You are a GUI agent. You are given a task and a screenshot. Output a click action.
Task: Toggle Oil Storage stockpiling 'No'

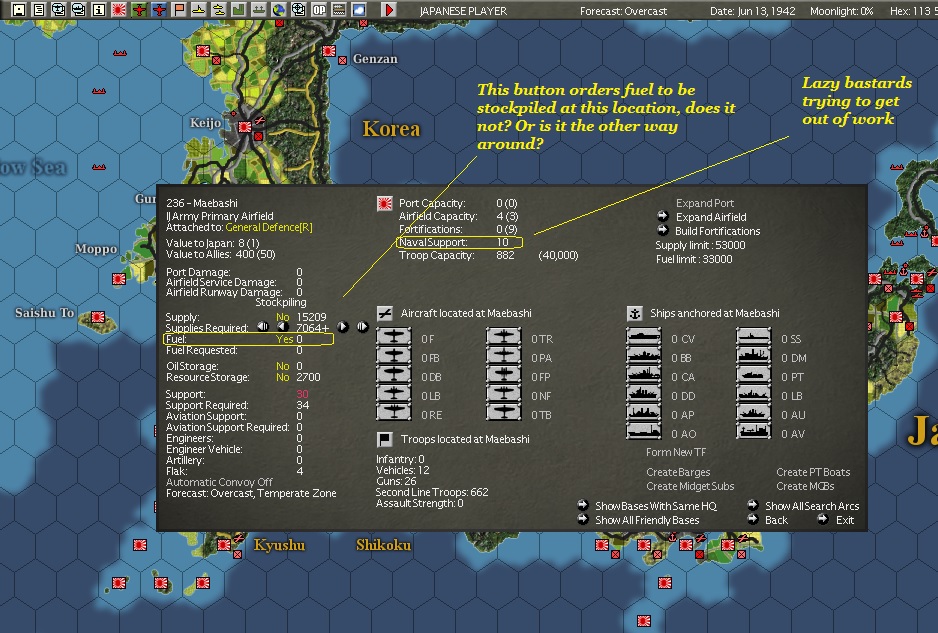[282, 366]
